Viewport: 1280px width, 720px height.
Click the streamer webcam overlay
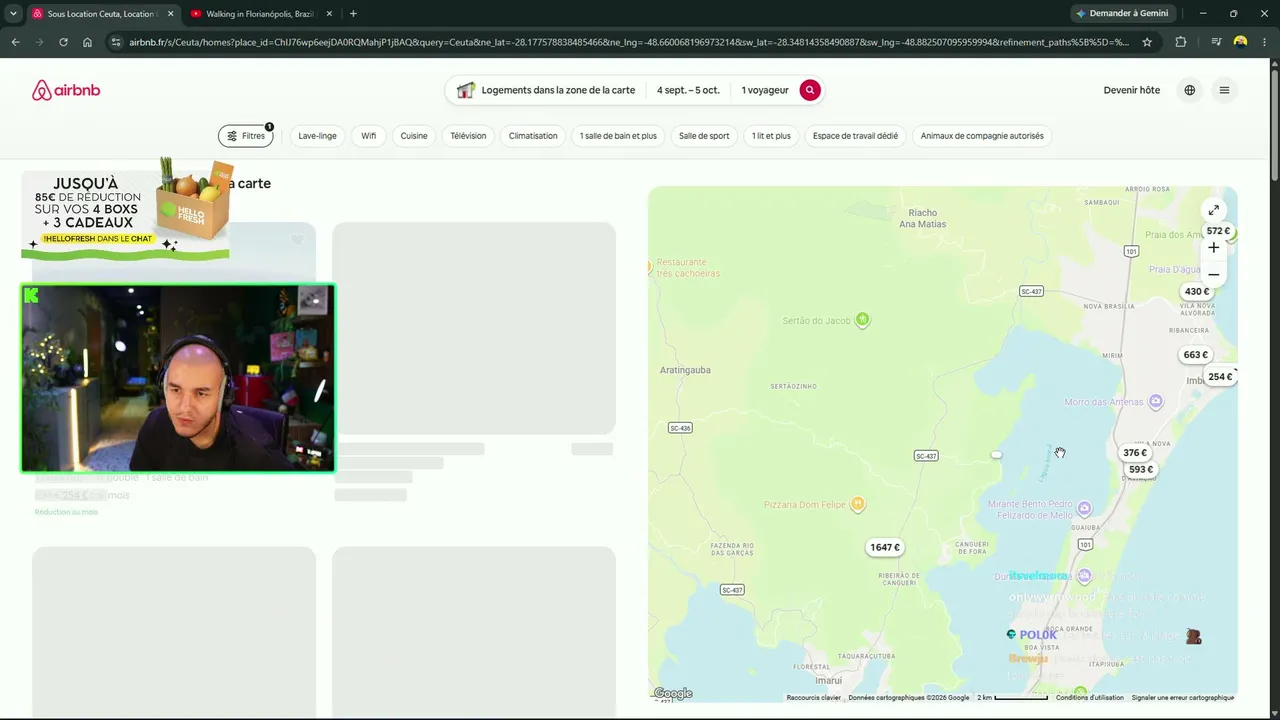click(178, 378)
